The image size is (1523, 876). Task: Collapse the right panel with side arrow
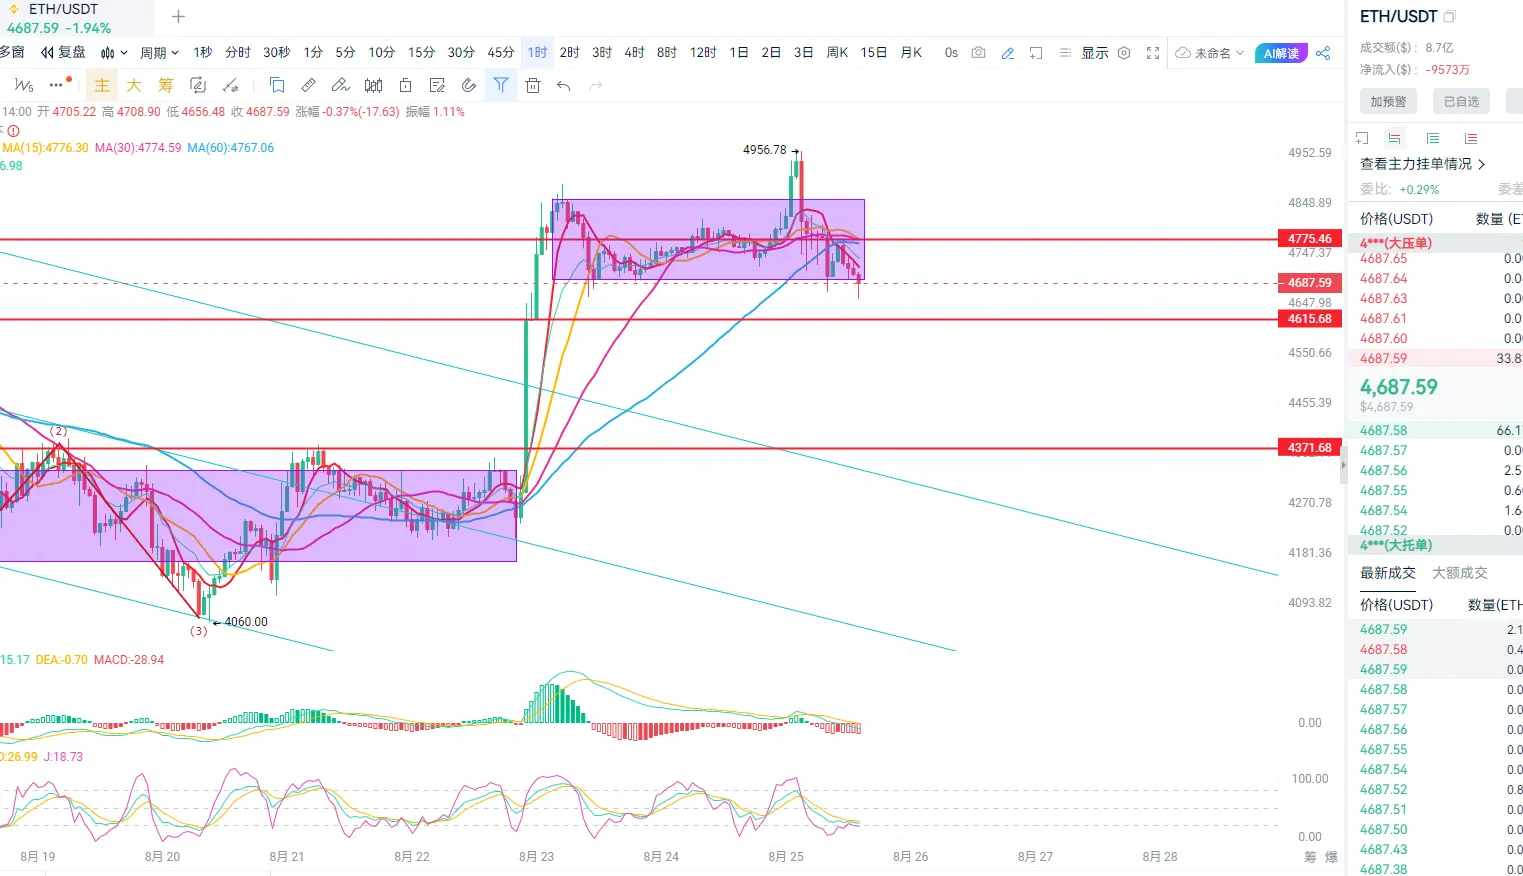(x=1343, y=464)
